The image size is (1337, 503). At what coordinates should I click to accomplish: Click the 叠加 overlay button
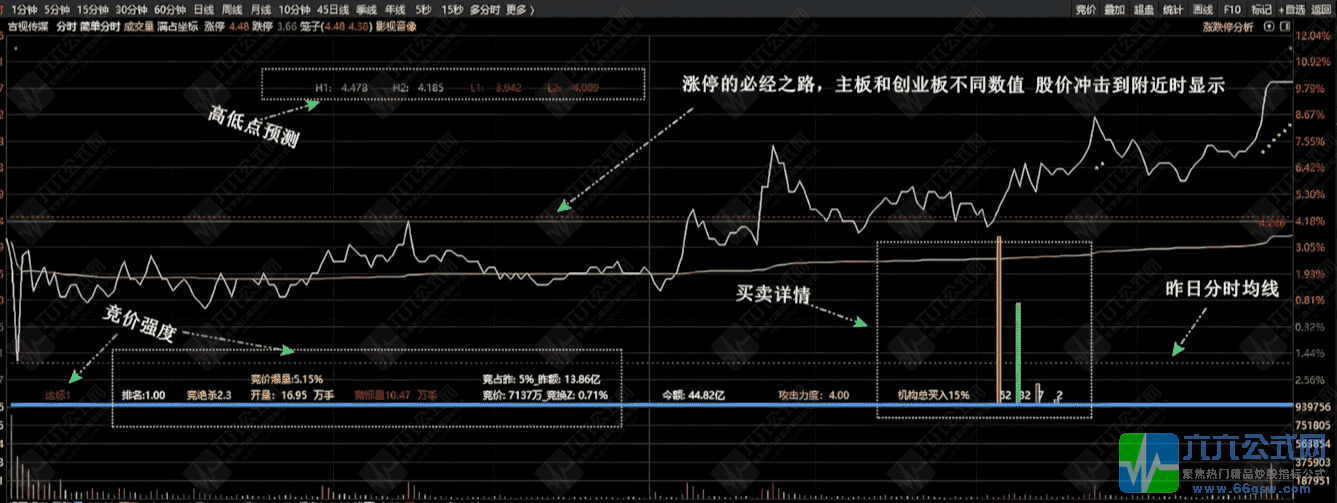click(1114, 9)
